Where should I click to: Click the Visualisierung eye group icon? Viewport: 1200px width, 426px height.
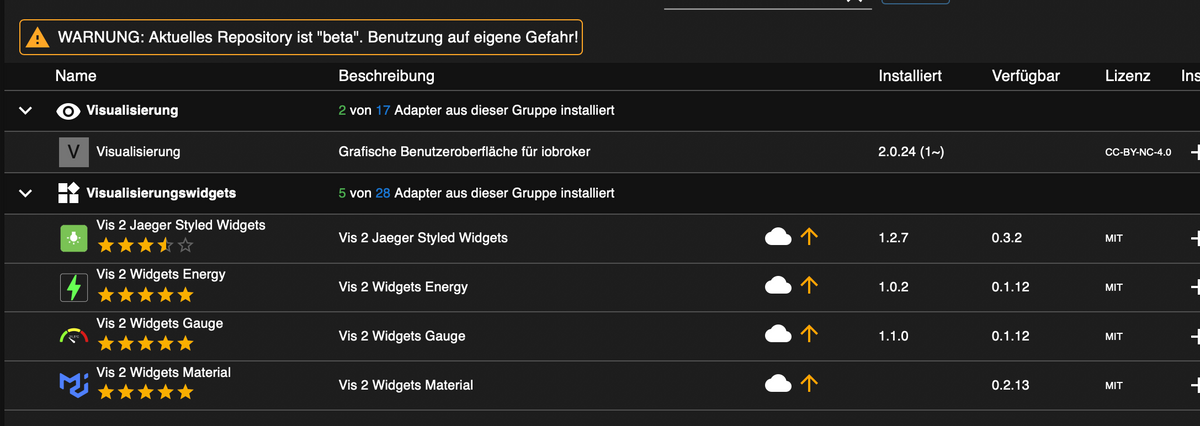pos(68,110)
